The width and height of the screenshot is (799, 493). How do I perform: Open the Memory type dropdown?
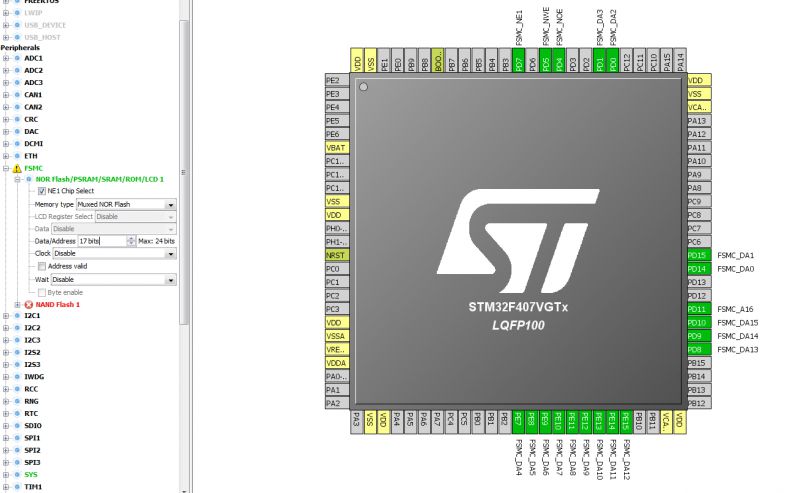[x=171, y=204]
